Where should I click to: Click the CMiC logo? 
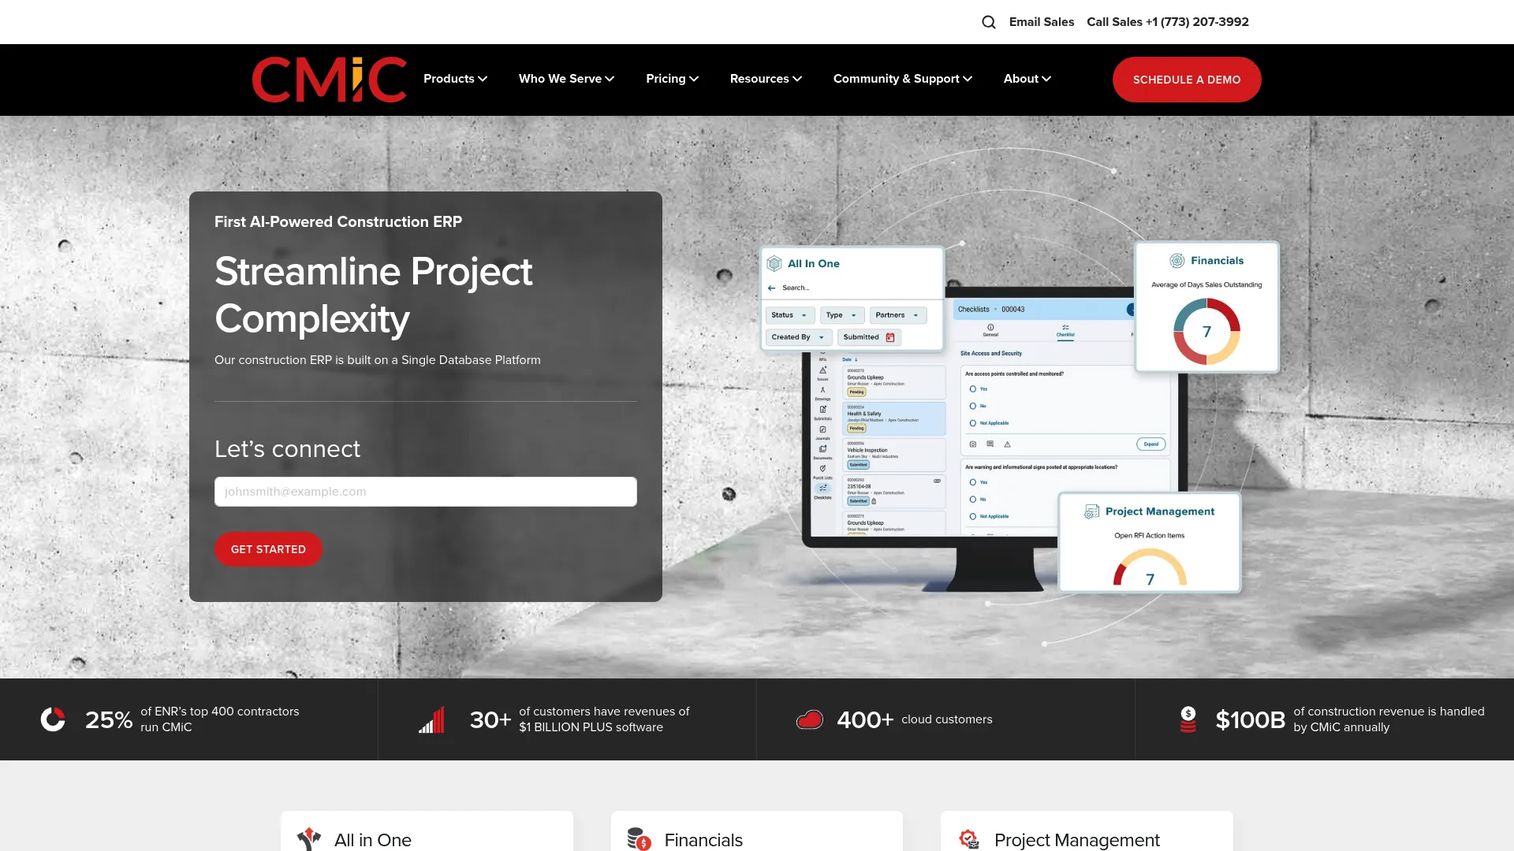(329, 80)
